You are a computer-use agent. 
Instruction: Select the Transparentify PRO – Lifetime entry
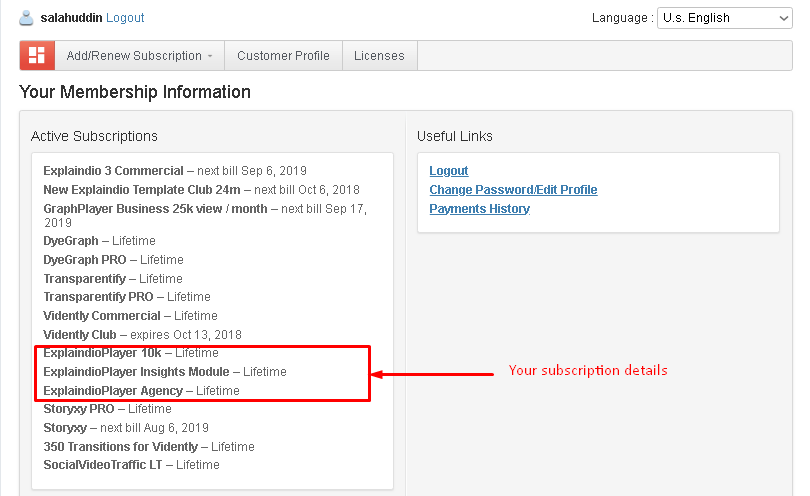tap(127, 297)
